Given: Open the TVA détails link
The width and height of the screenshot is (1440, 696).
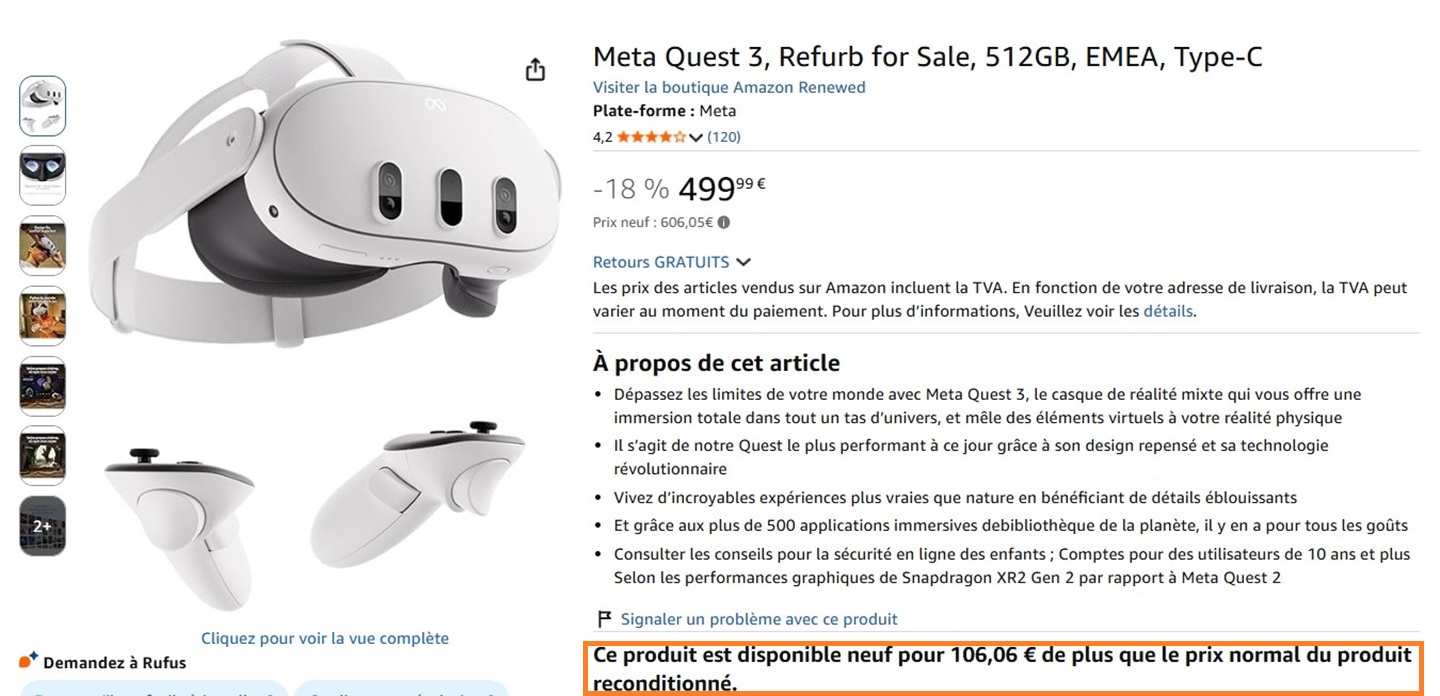Looking at the screenshot, I should point(1169,311).
